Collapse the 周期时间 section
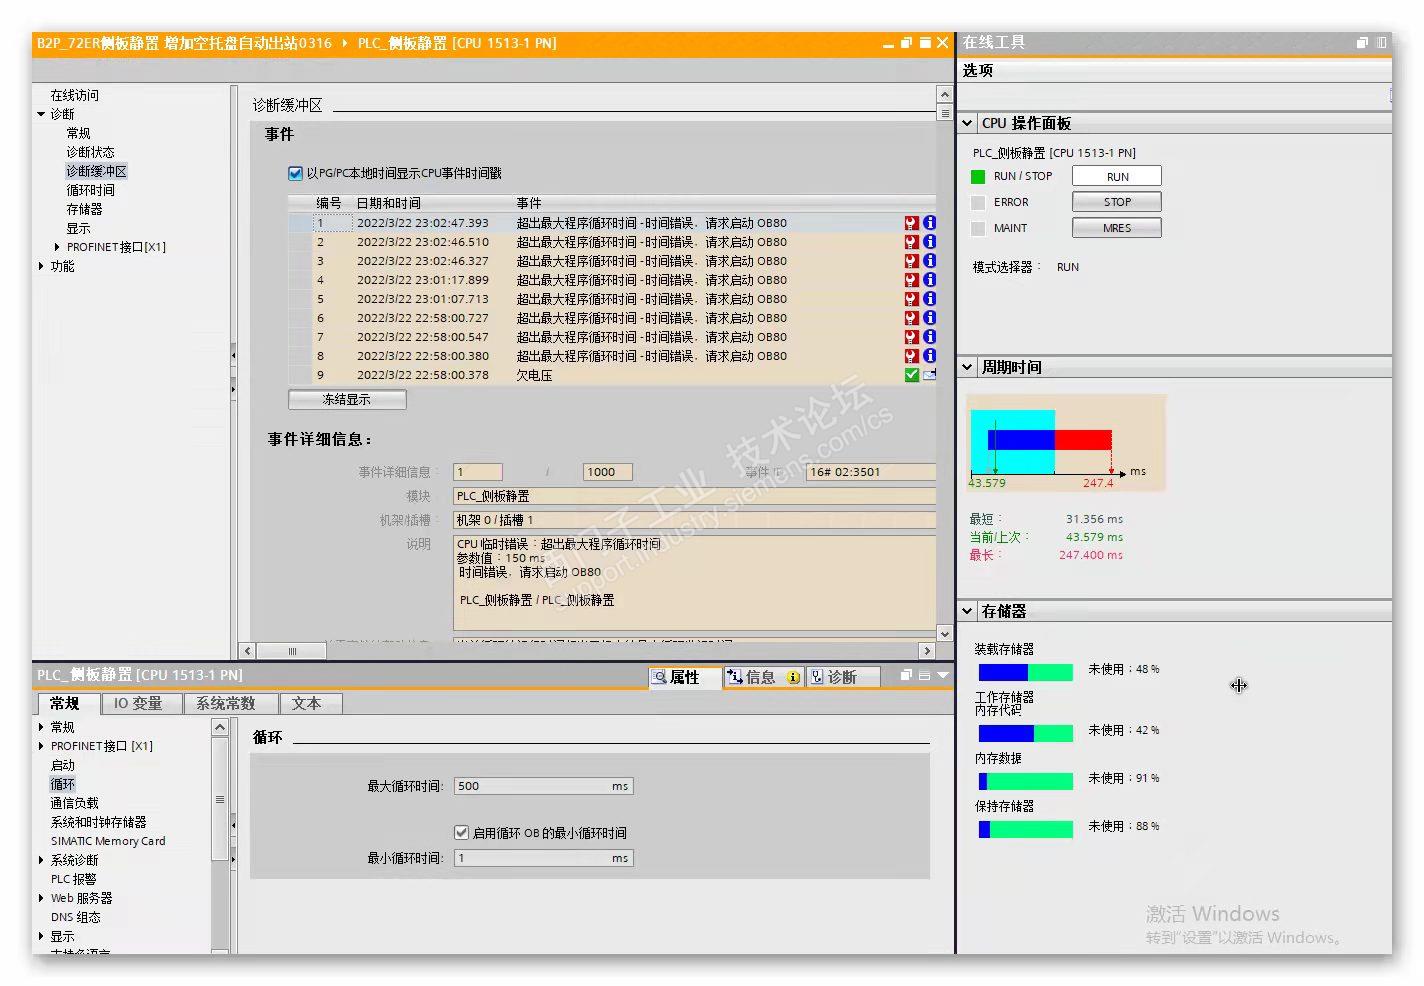 point(967,367)
